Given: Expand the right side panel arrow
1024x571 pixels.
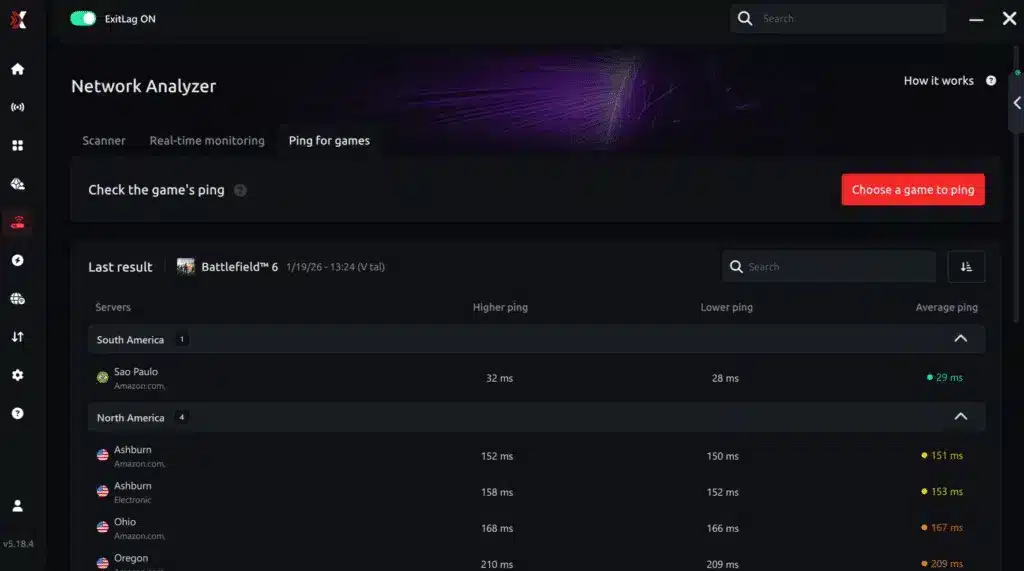Looking at the screenshot, I should tap(1017, 103).
